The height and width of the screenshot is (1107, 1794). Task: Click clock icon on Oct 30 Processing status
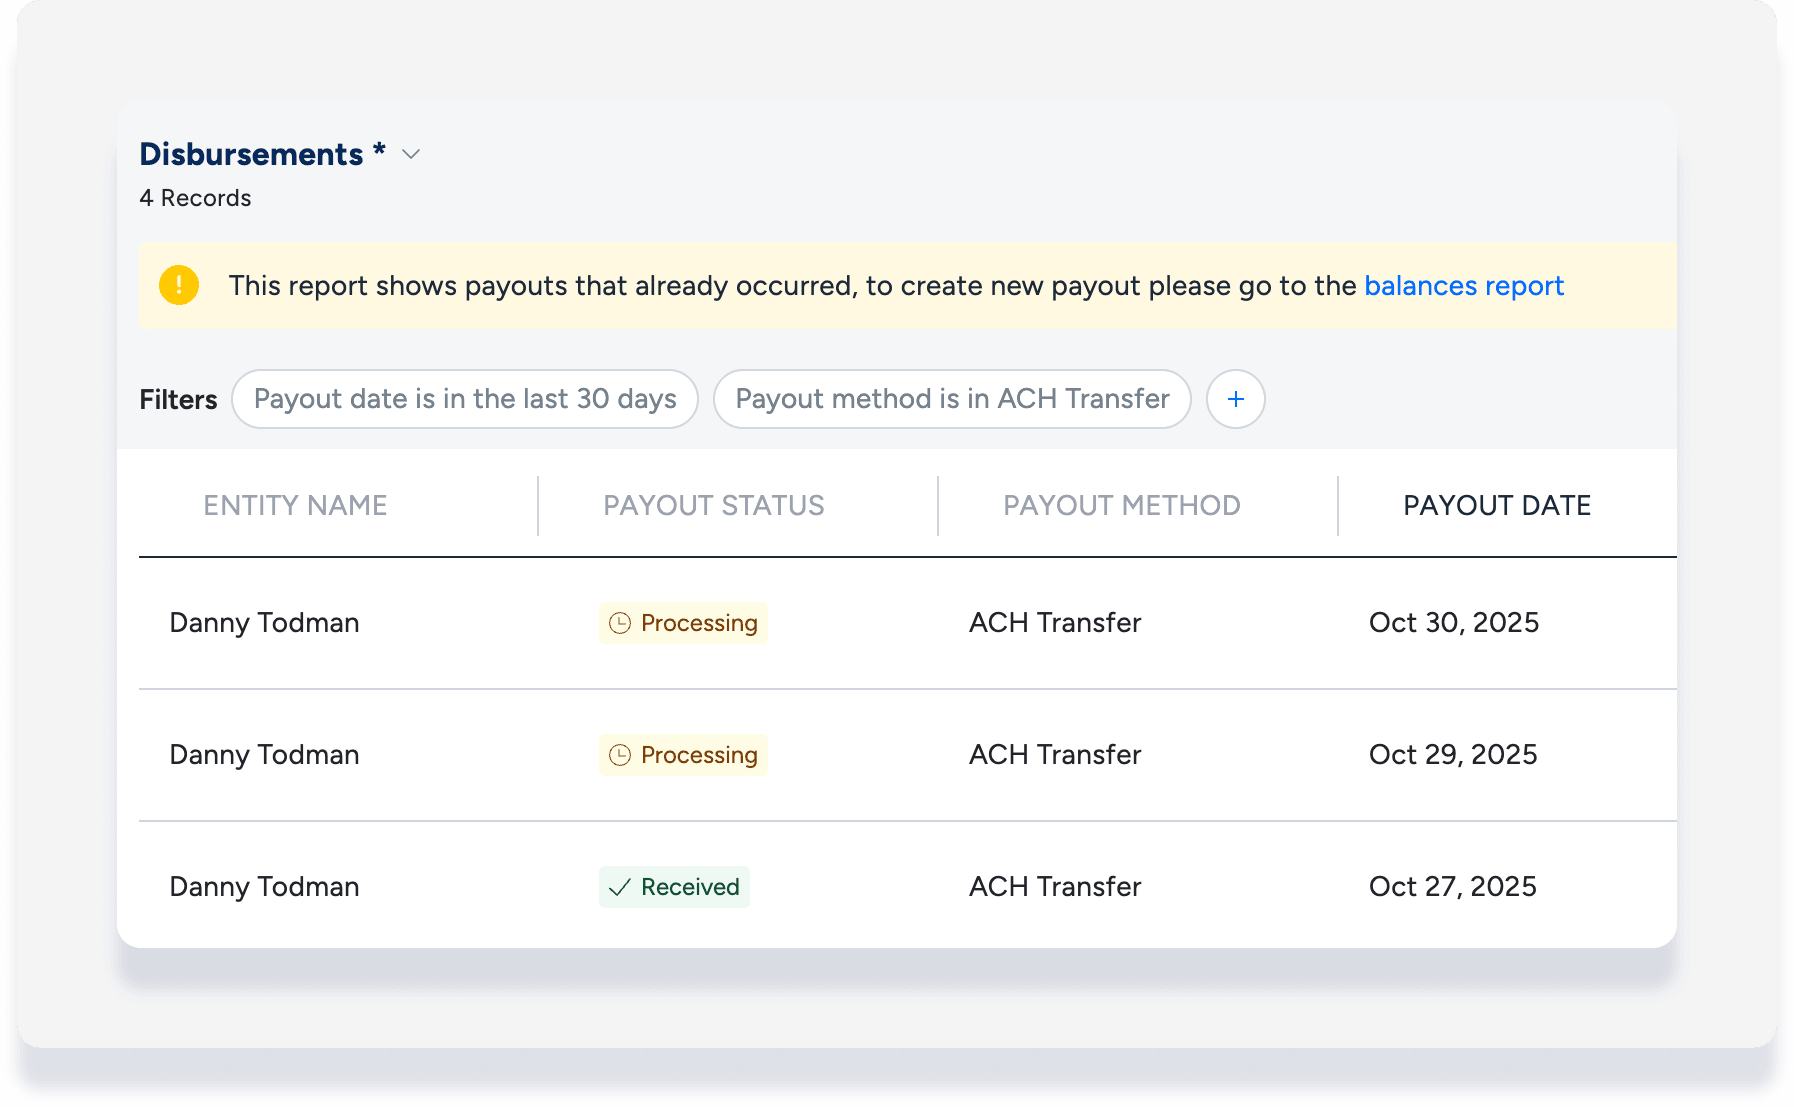click(620, 623)
